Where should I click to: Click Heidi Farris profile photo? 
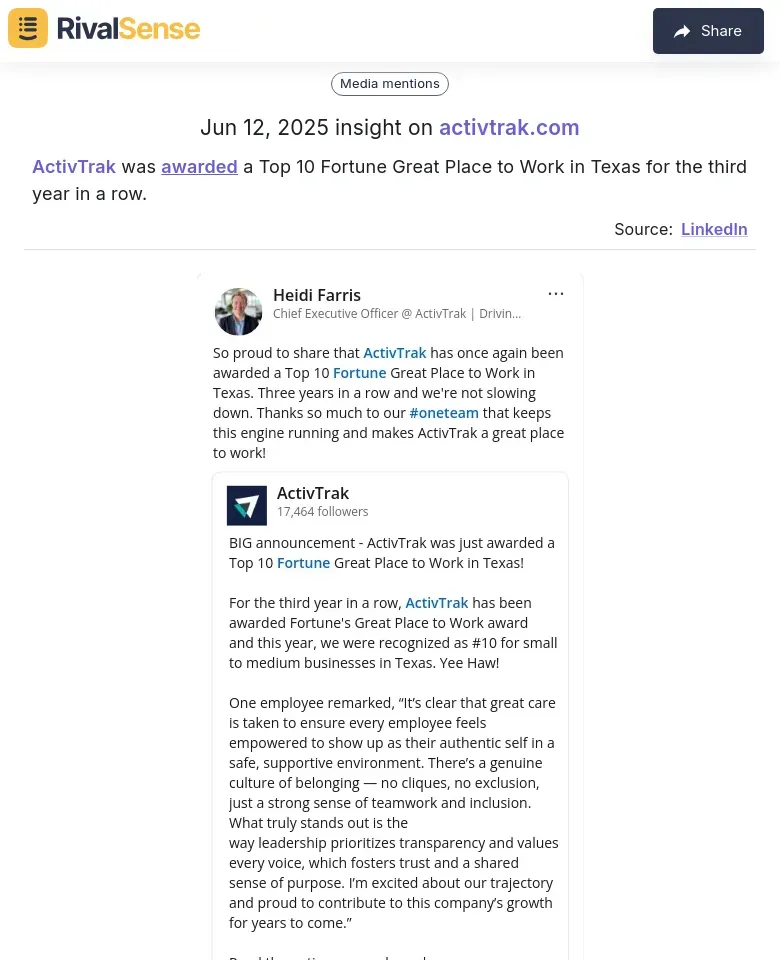(239, 312)
